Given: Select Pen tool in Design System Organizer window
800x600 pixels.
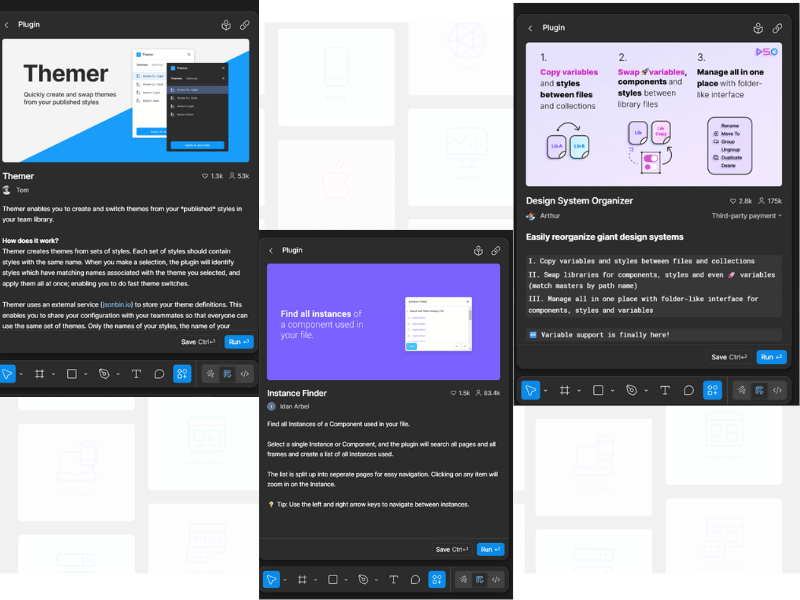Looking at the screenshot, I should (632, 390).
